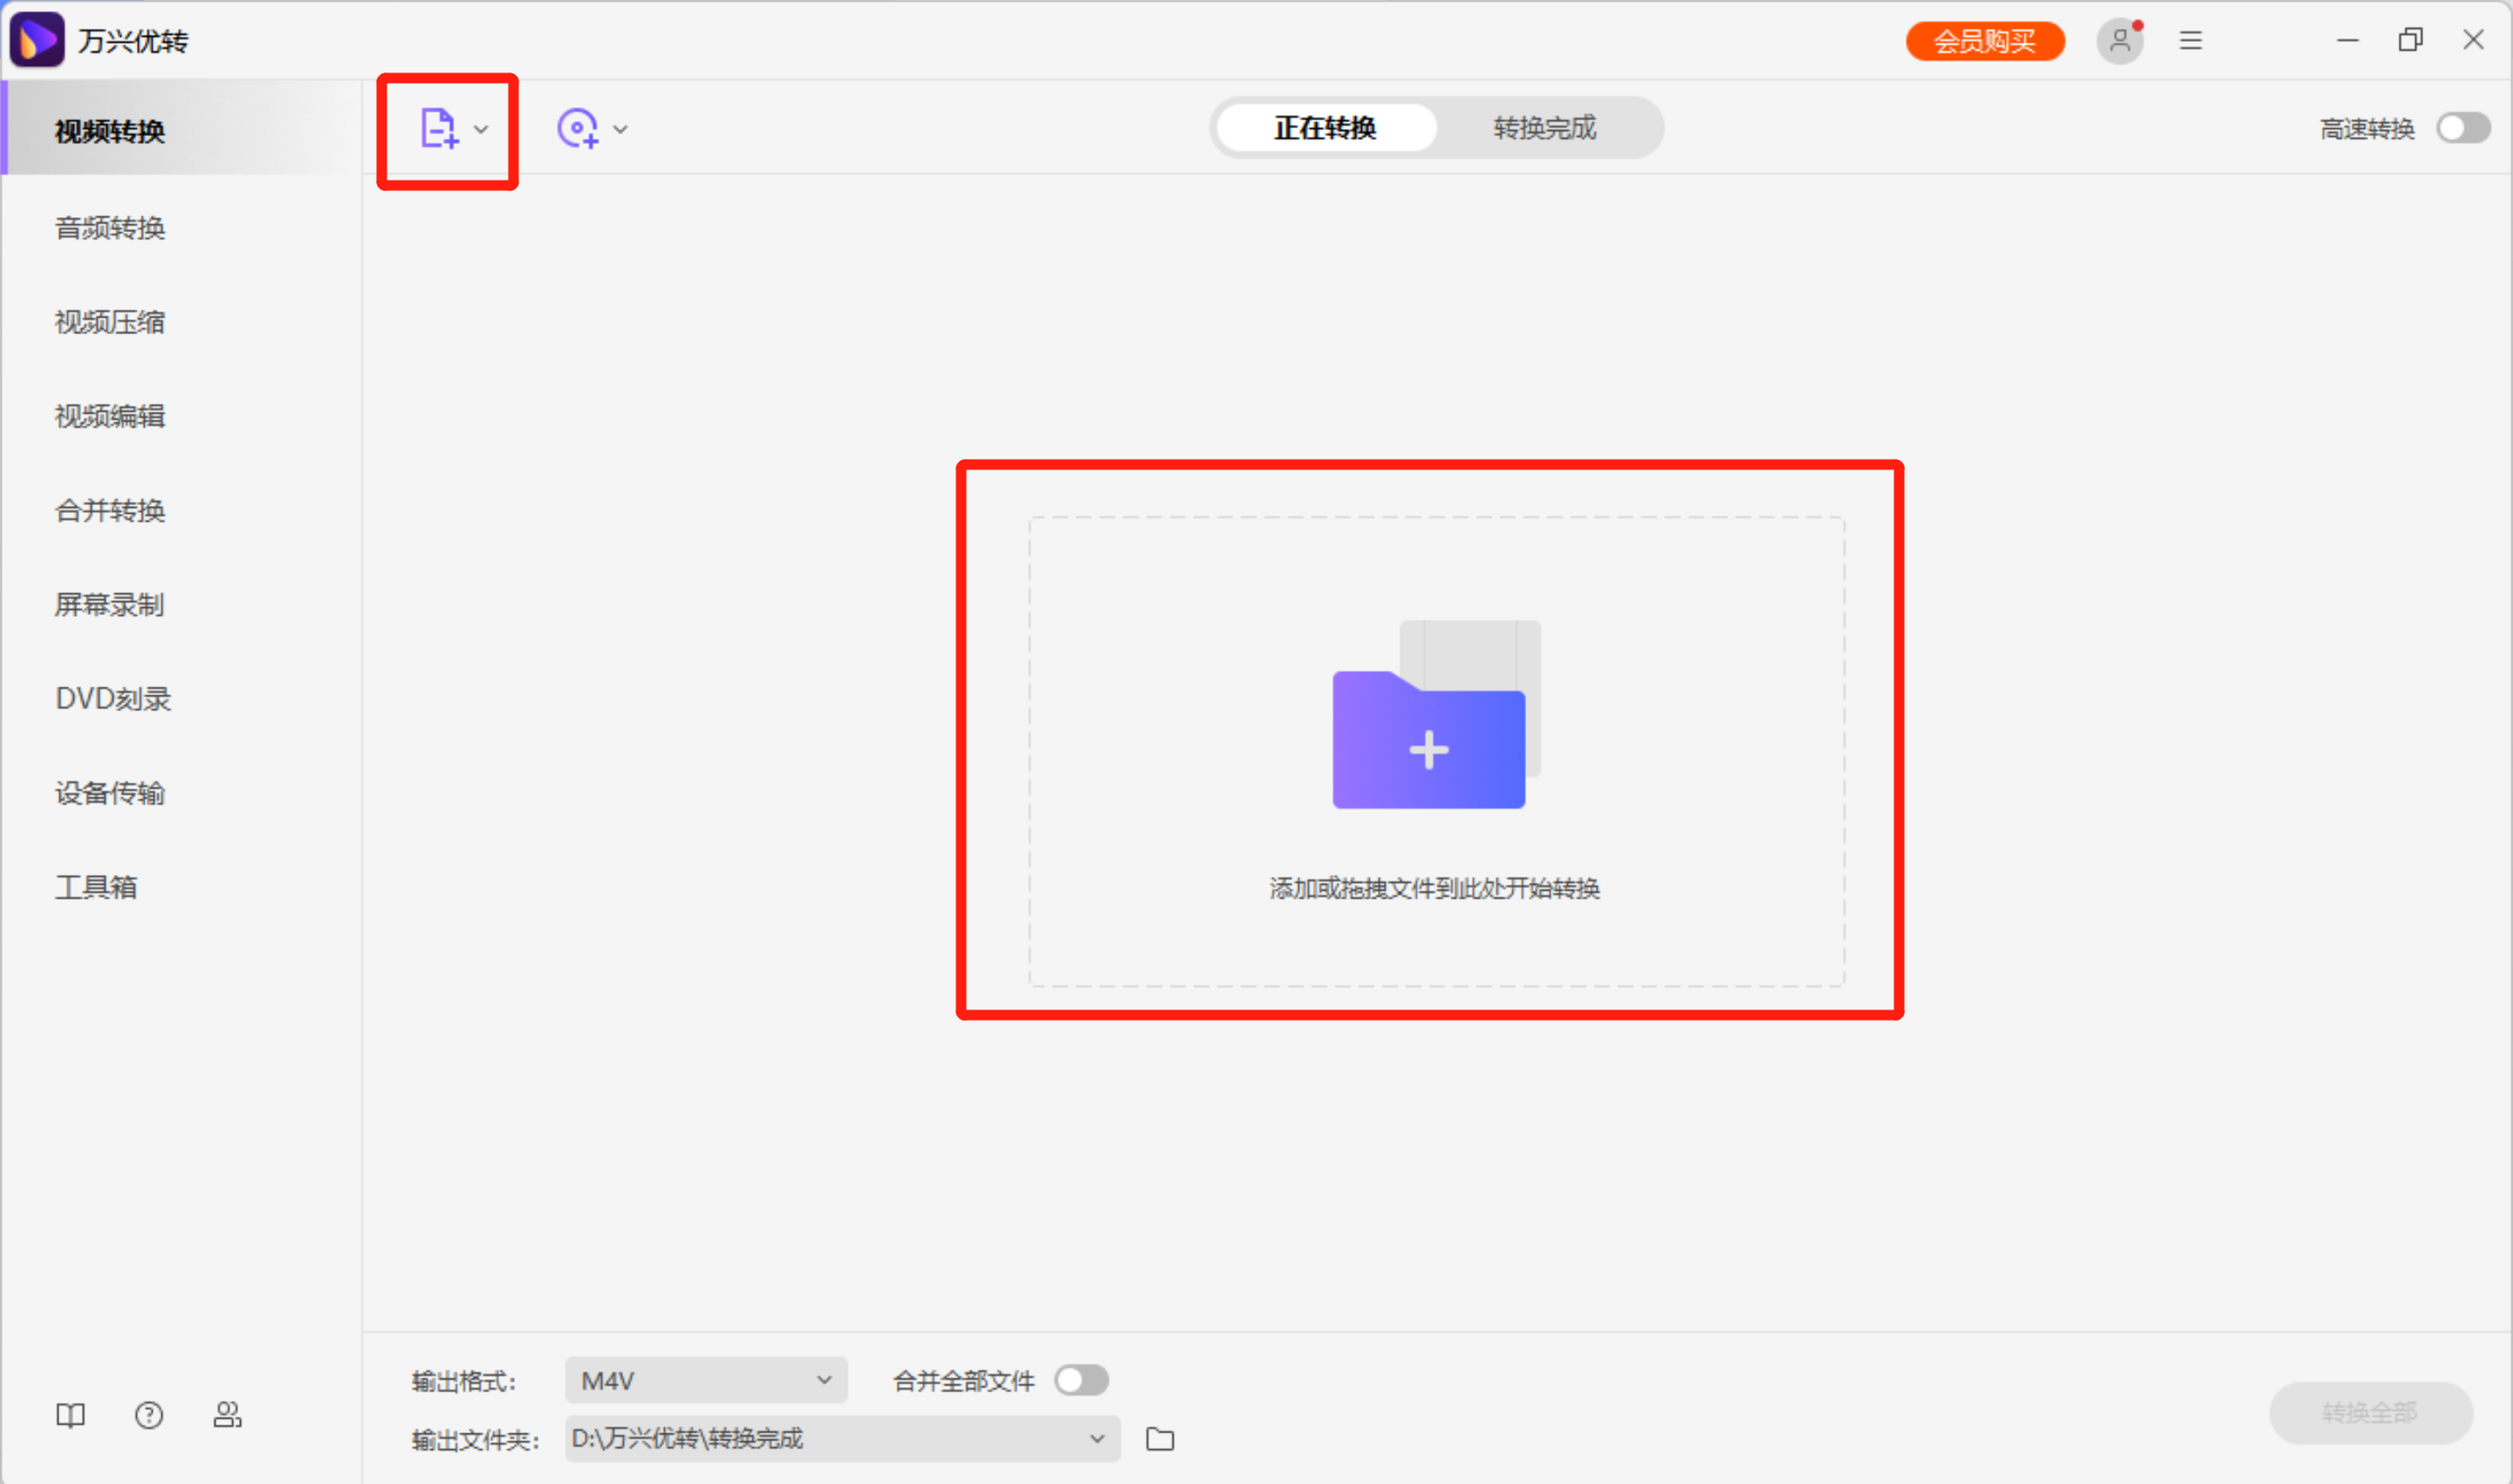Viewport: 2513px width, 1484px height.
Task: Open the user guide book icon
Action: click(70, 1415)
